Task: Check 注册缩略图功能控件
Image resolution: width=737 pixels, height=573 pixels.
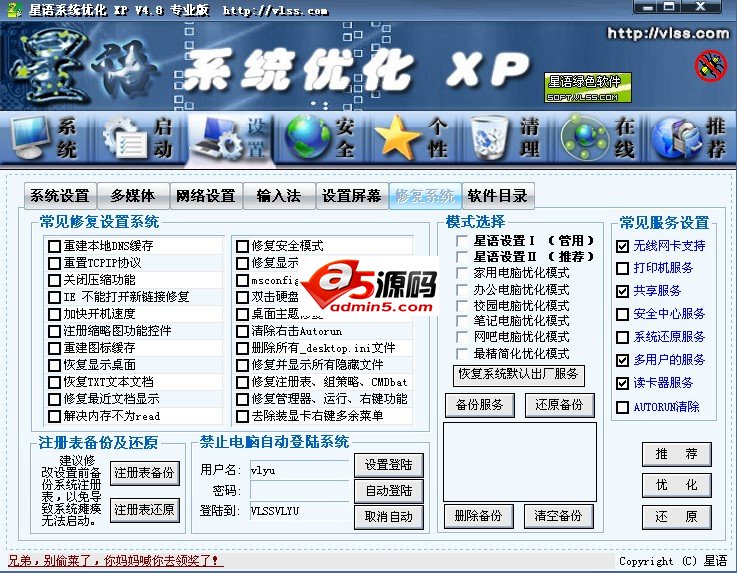Action: click(x=55, y=331)
